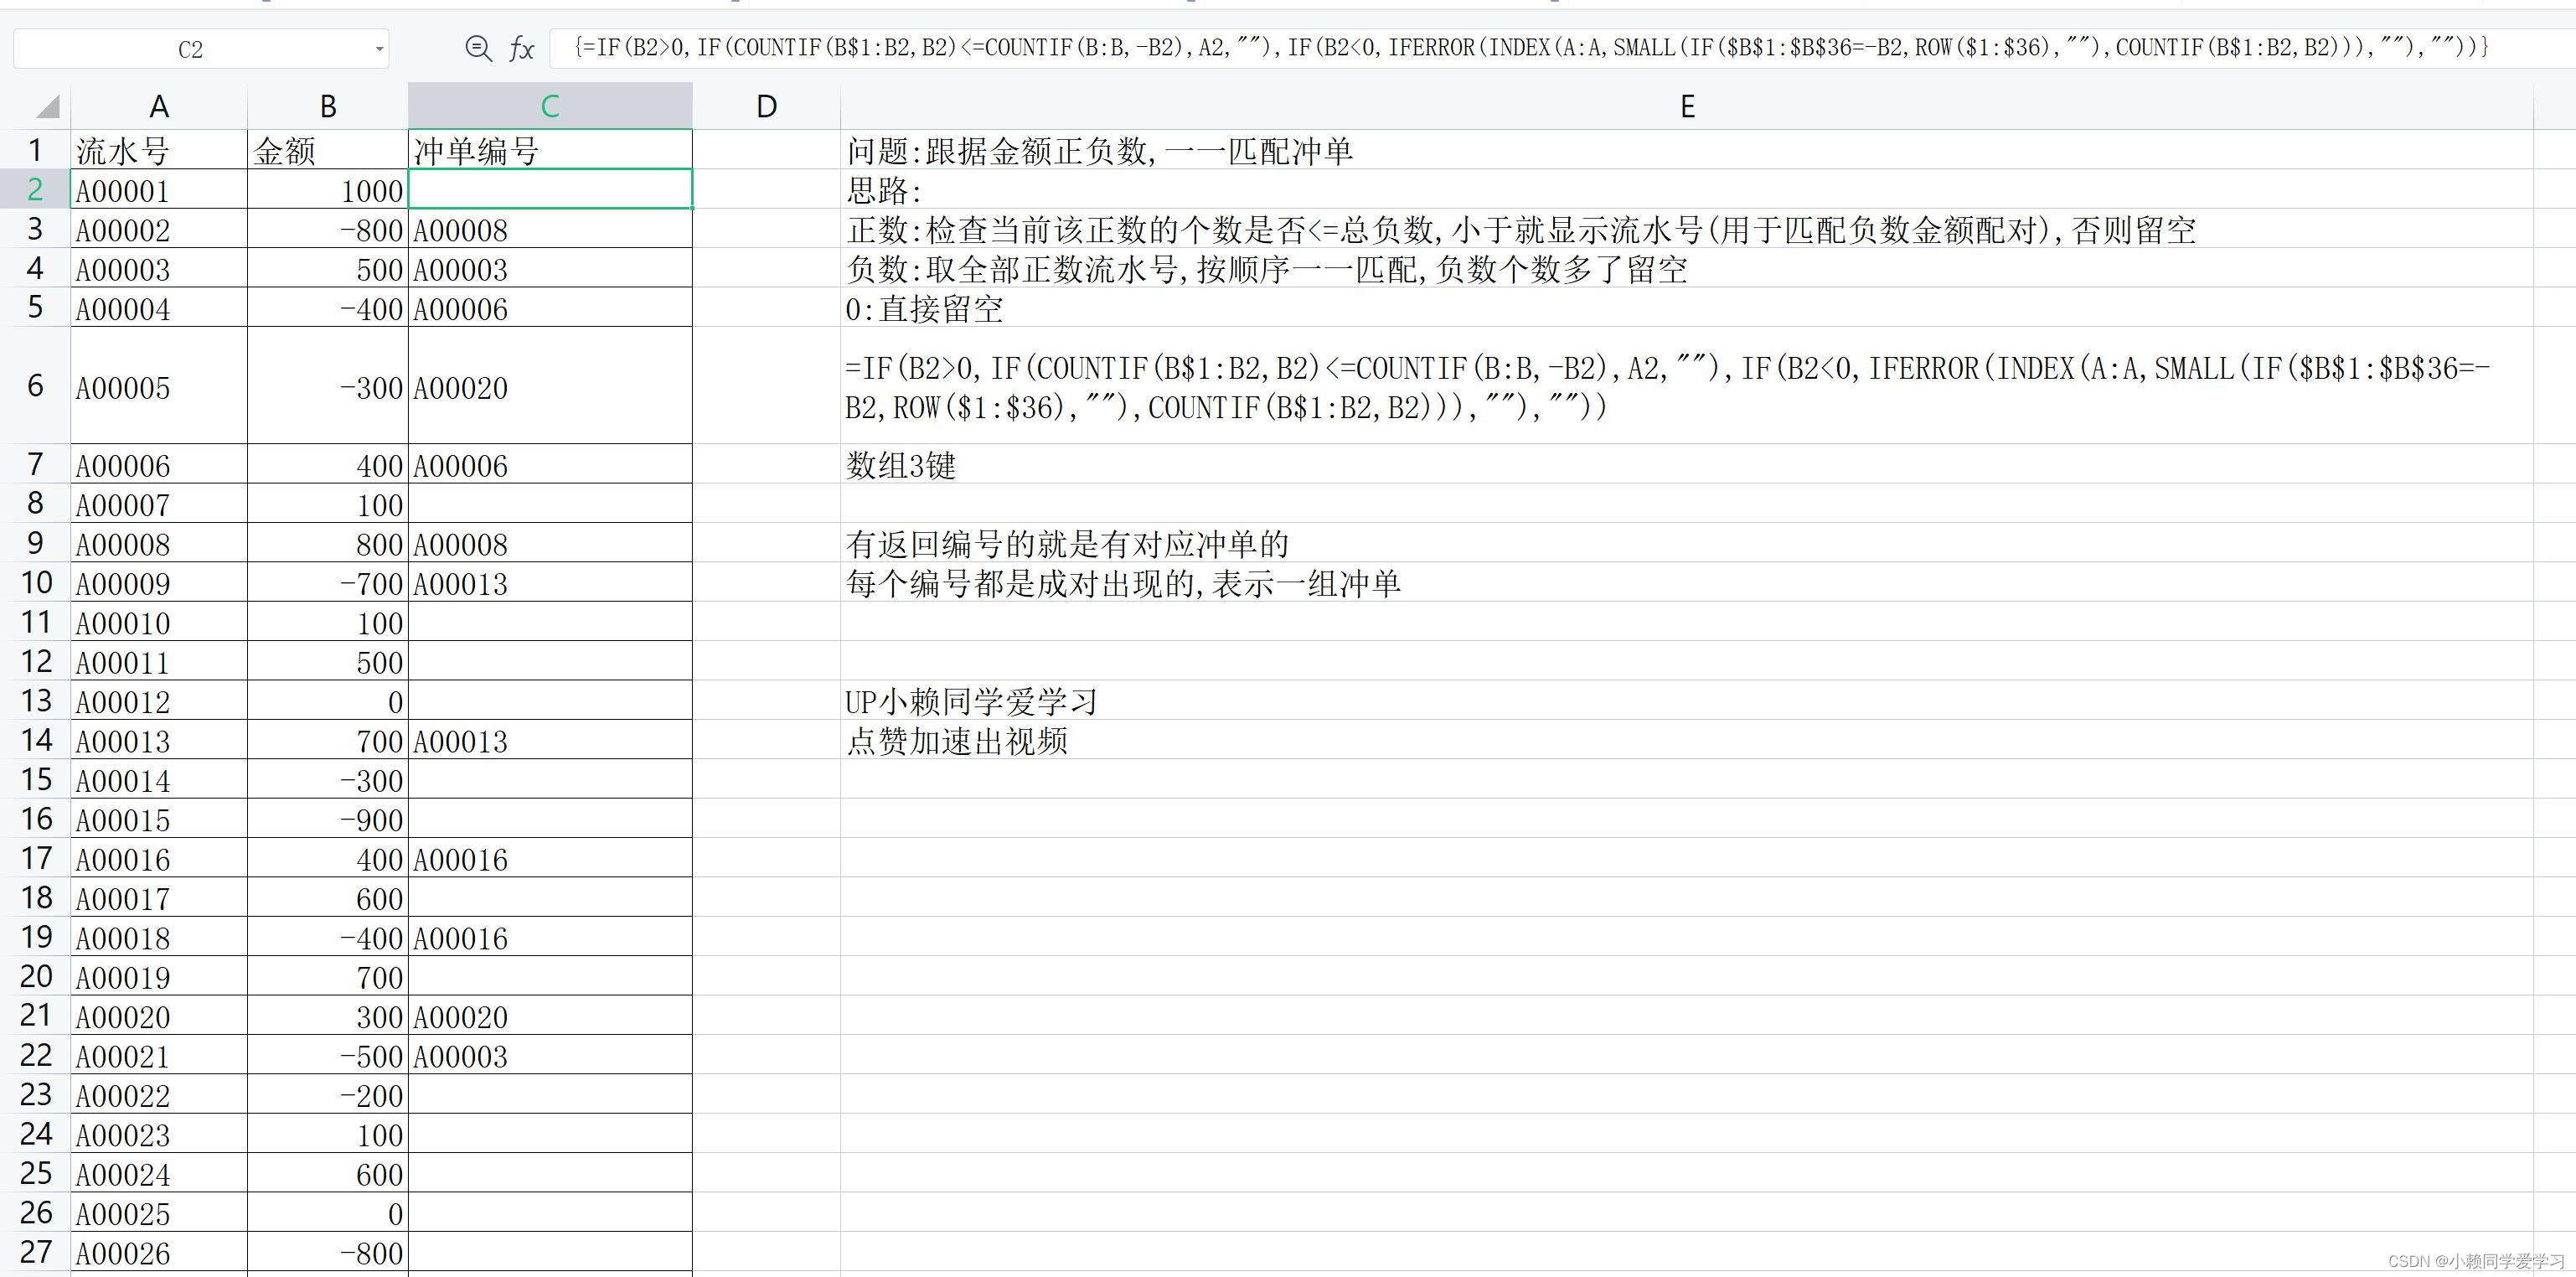This screenshot has height=1277, width=2576.
Task: Click the cell with text UP小赖同学爱学习
Action: (971, 701)
